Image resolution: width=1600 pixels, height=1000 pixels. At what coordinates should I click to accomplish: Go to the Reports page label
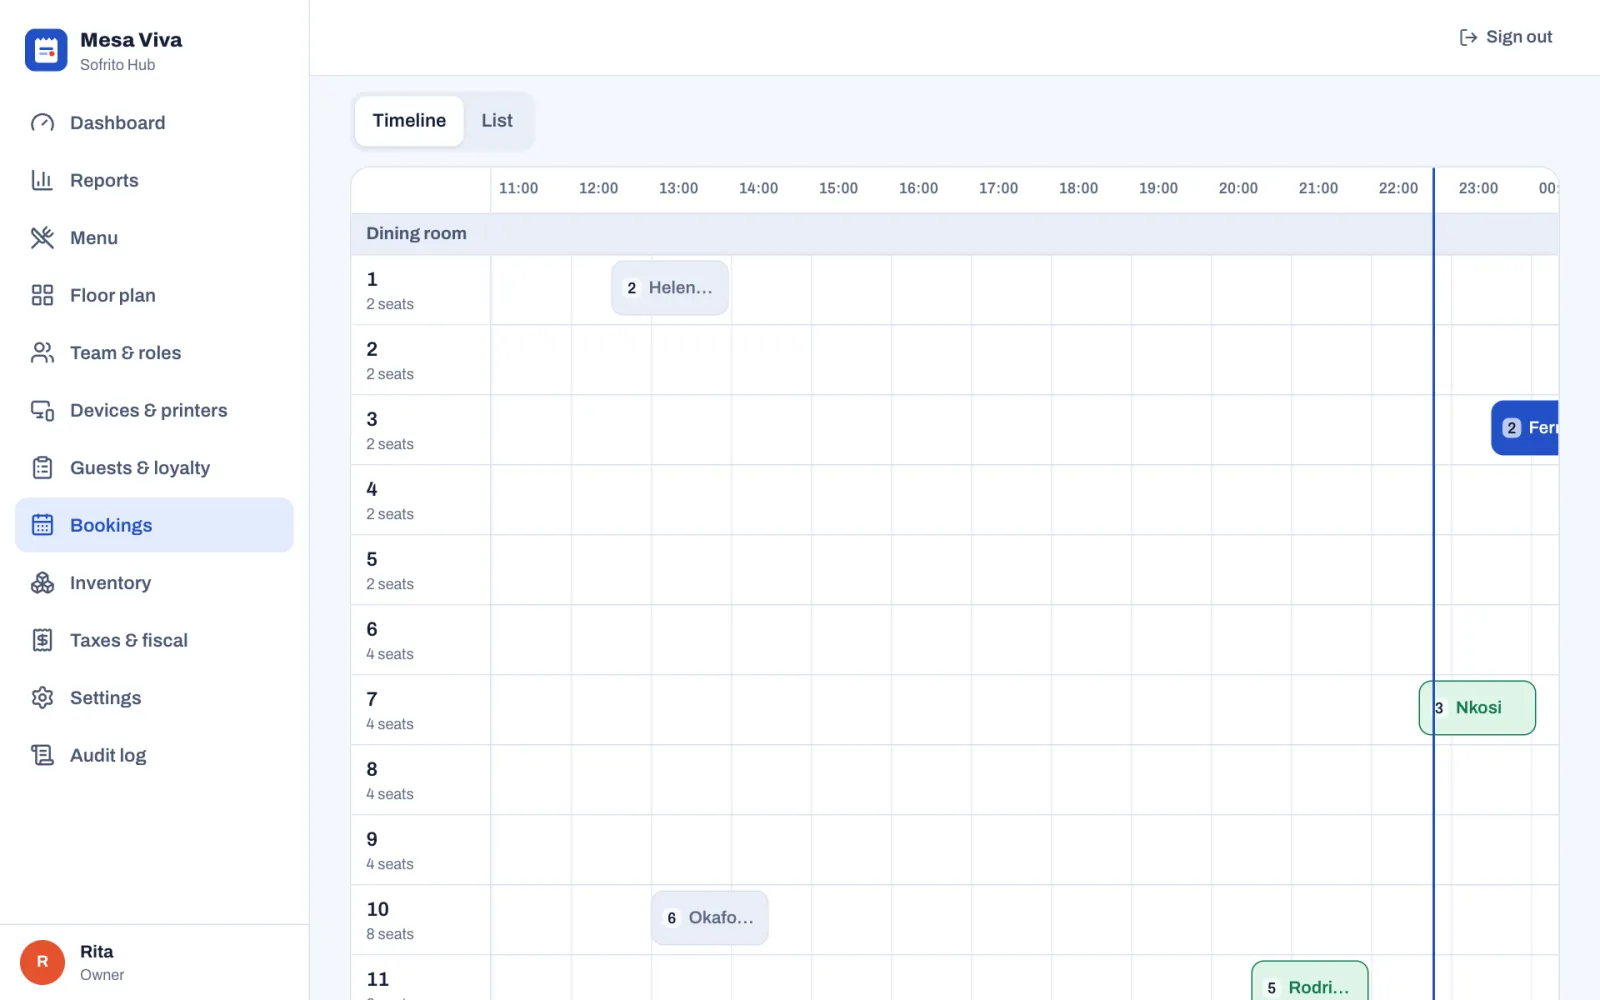pyautogui.click(x=104, y=180)
